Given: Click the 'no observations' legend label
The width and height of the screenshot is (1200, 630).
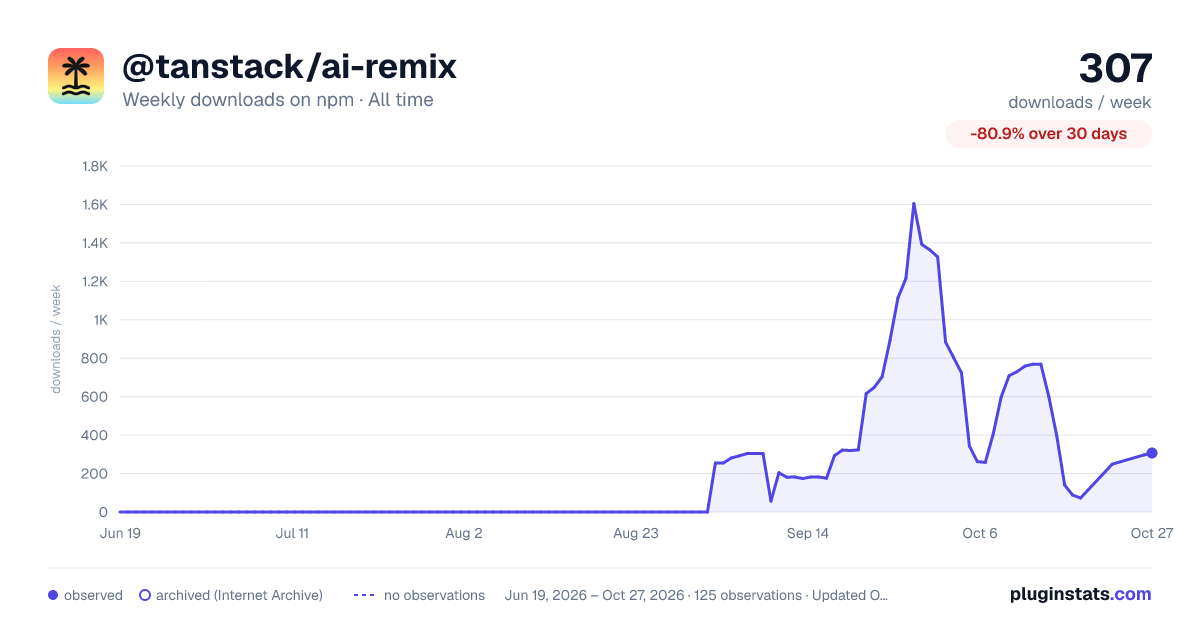Looking at the screenshot, I should click(434, 595).
